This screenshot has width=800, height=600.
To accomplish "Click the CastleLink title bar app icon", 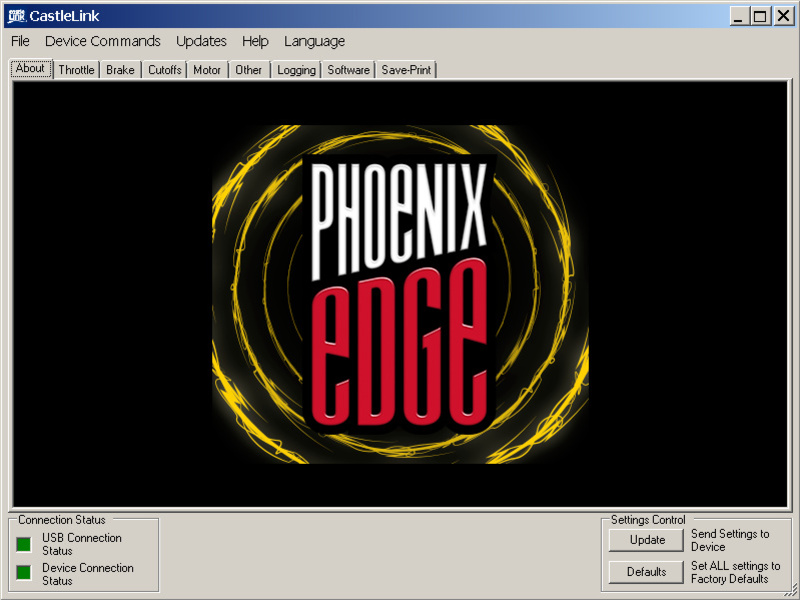I will 16,16.
